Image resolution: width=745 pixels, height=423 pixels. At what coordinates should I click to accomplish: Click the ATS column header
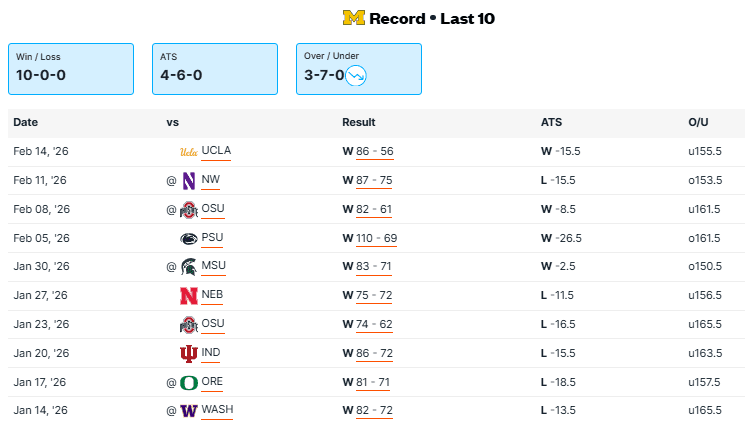(x=551, y=123)
